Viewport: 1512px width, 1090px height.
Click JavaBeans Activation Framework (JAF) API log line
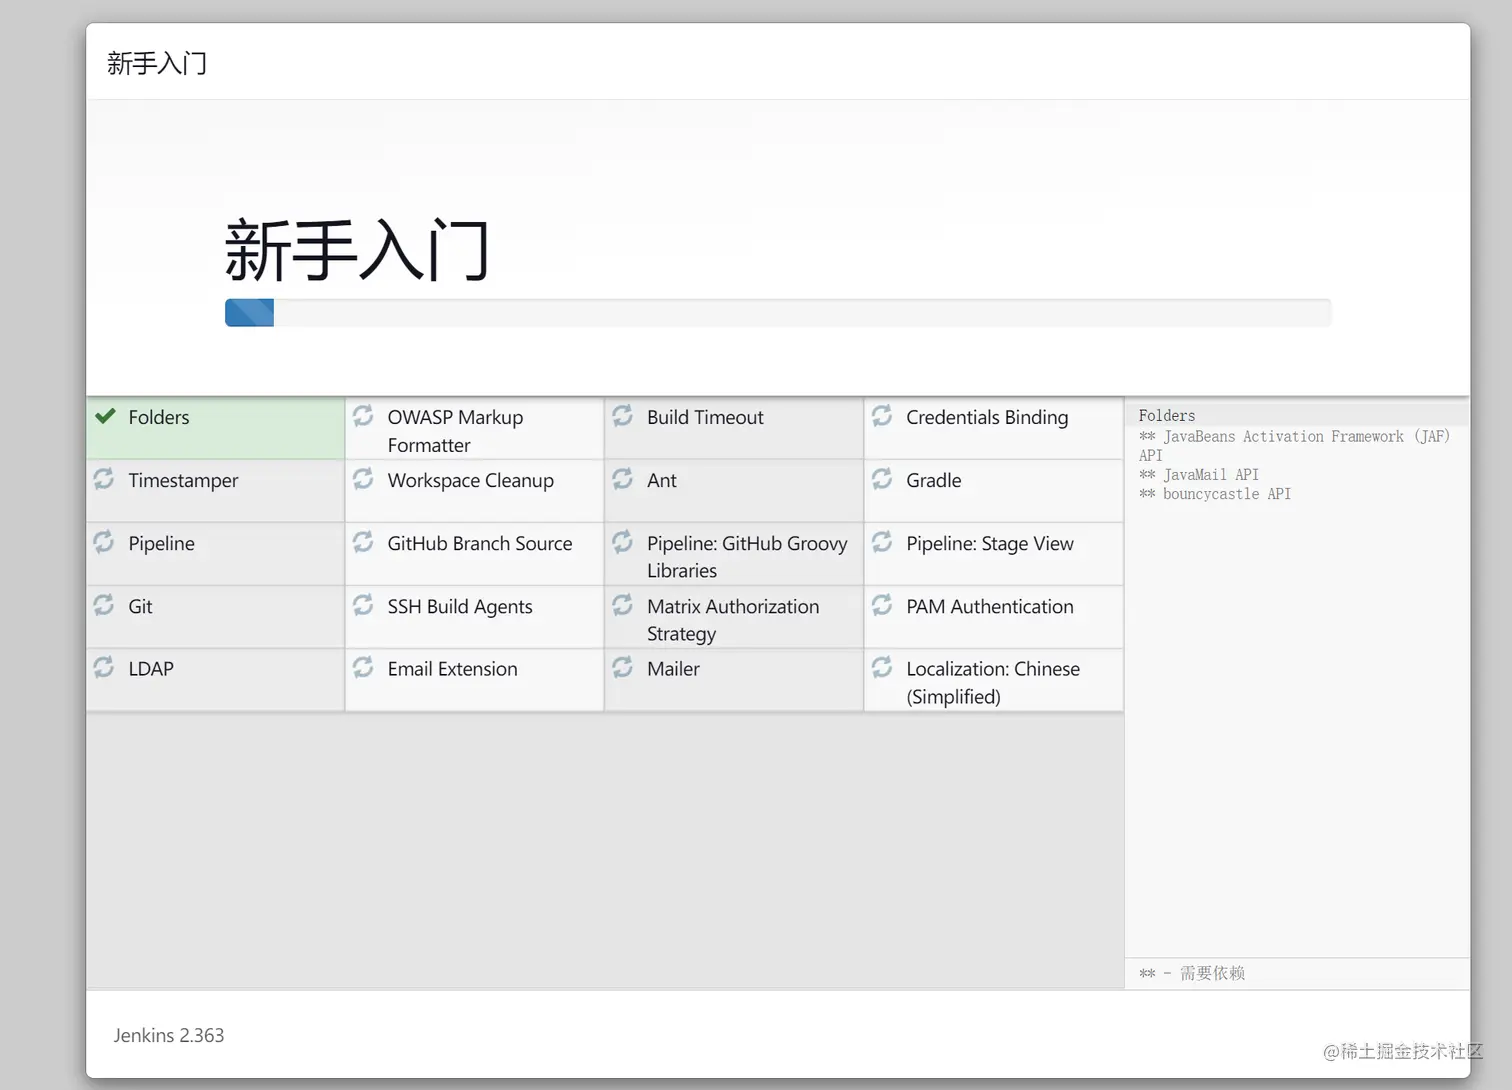tap(1294, 446)
